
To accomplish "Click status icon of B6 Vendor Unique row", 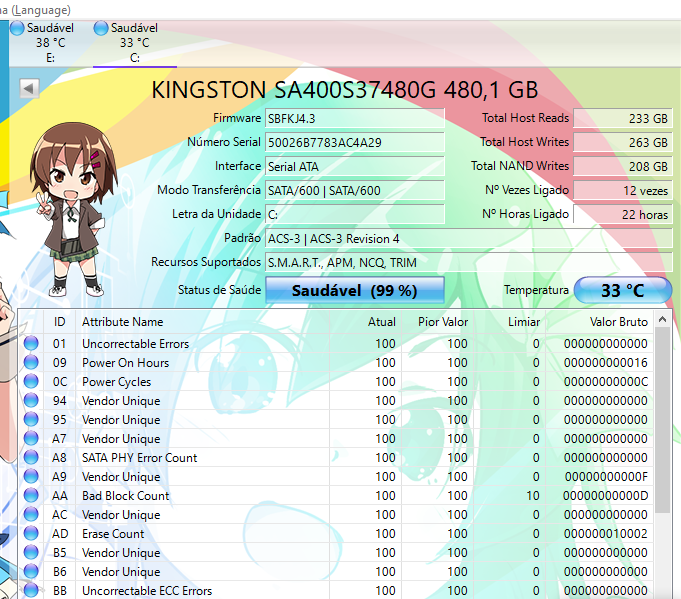I will point(31,571).
